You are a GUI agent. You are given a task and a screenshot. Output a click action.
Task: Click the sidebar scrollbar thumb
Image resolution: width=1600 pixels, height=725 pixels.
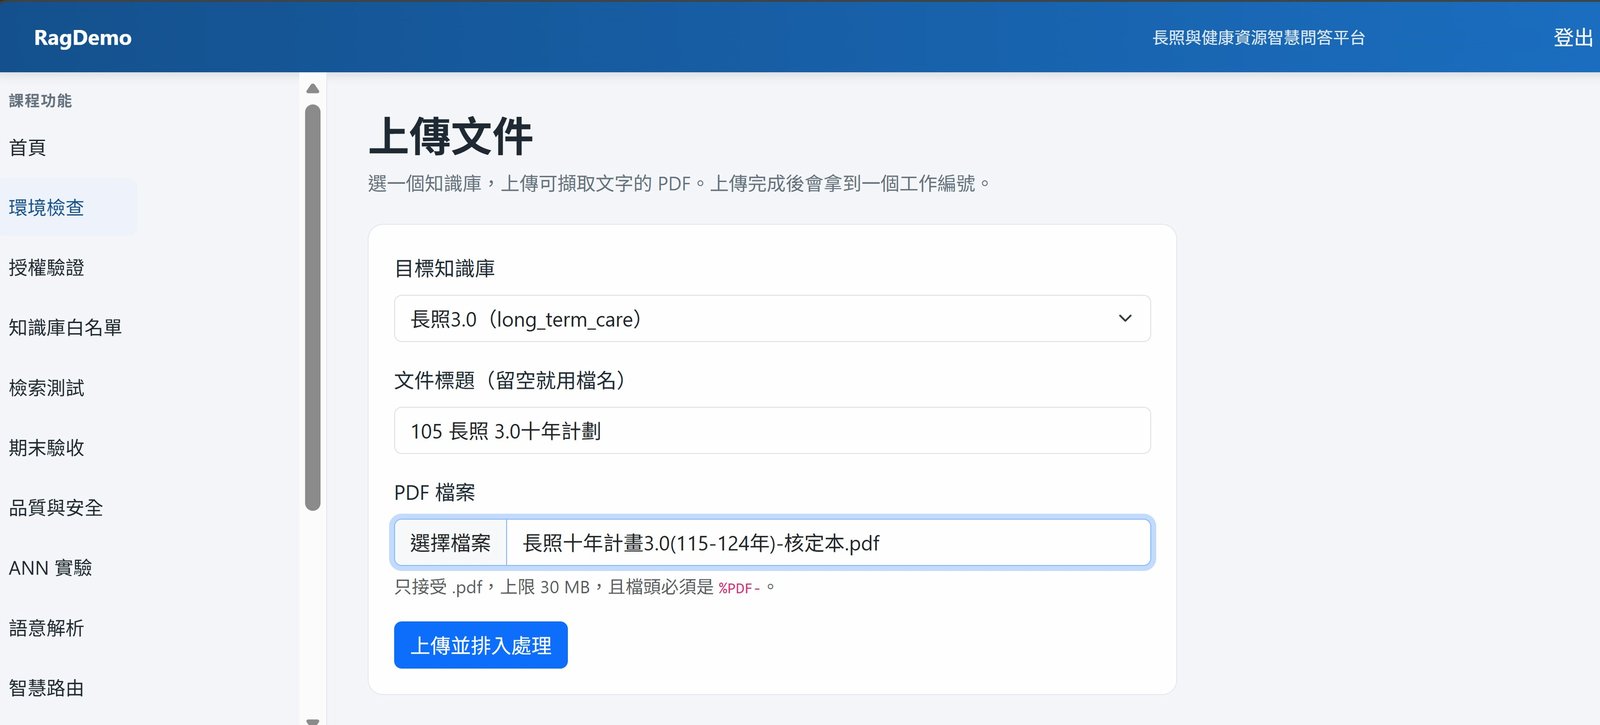[x=313, y=308]
